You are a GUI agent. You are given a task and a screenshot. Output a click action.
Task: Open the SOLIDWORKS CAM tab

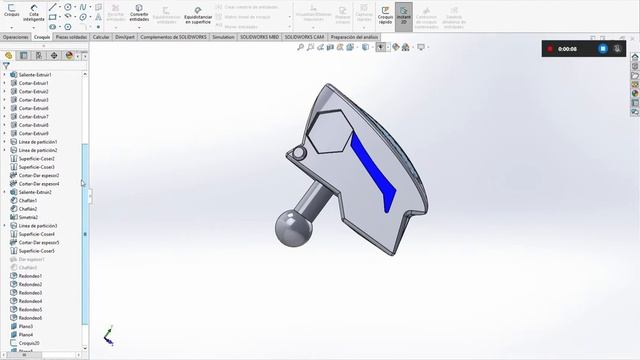point(304,37)
